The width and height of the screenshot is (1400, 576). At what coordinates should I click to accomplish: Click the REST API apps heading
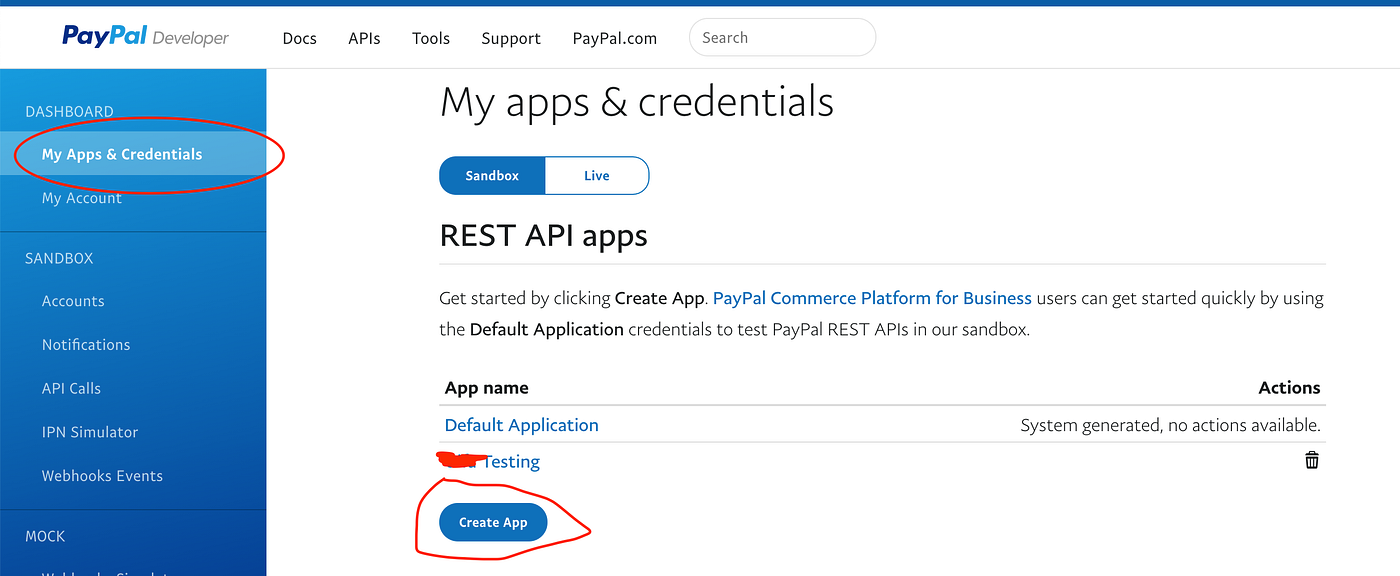pos(543,236)
